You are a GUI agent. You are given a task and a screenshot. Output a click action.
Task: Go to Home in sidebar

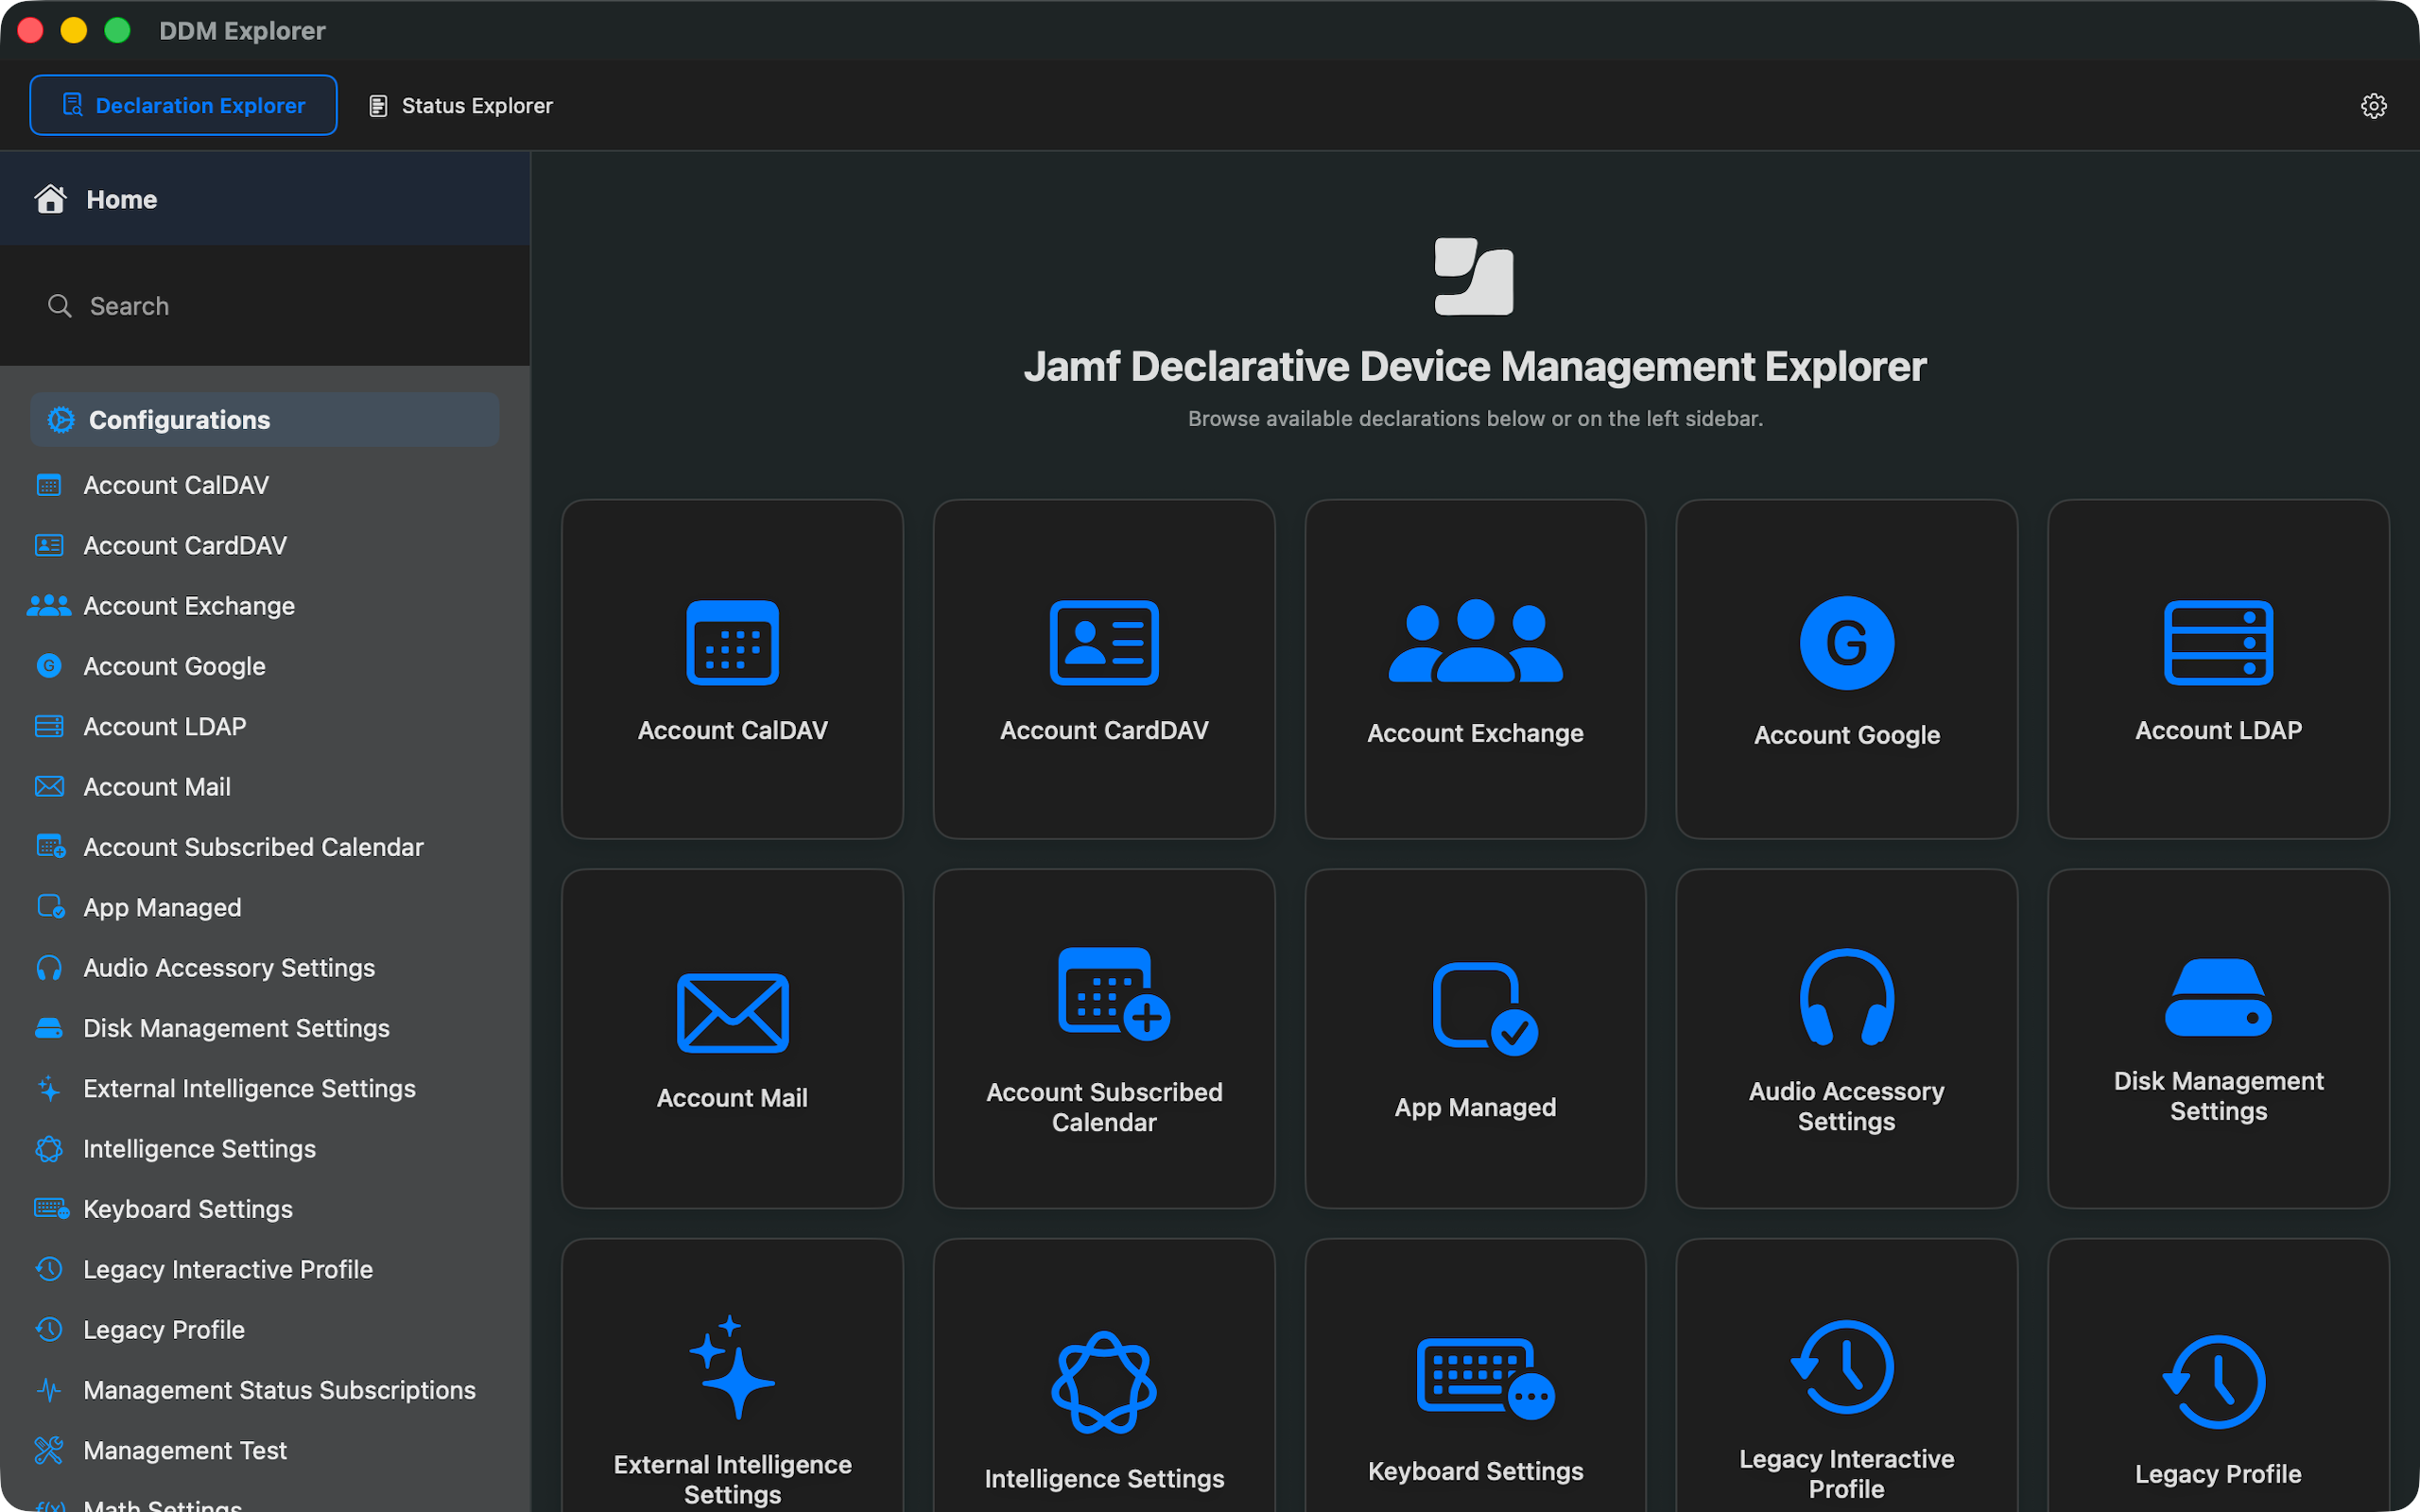(x=265, y=199)
